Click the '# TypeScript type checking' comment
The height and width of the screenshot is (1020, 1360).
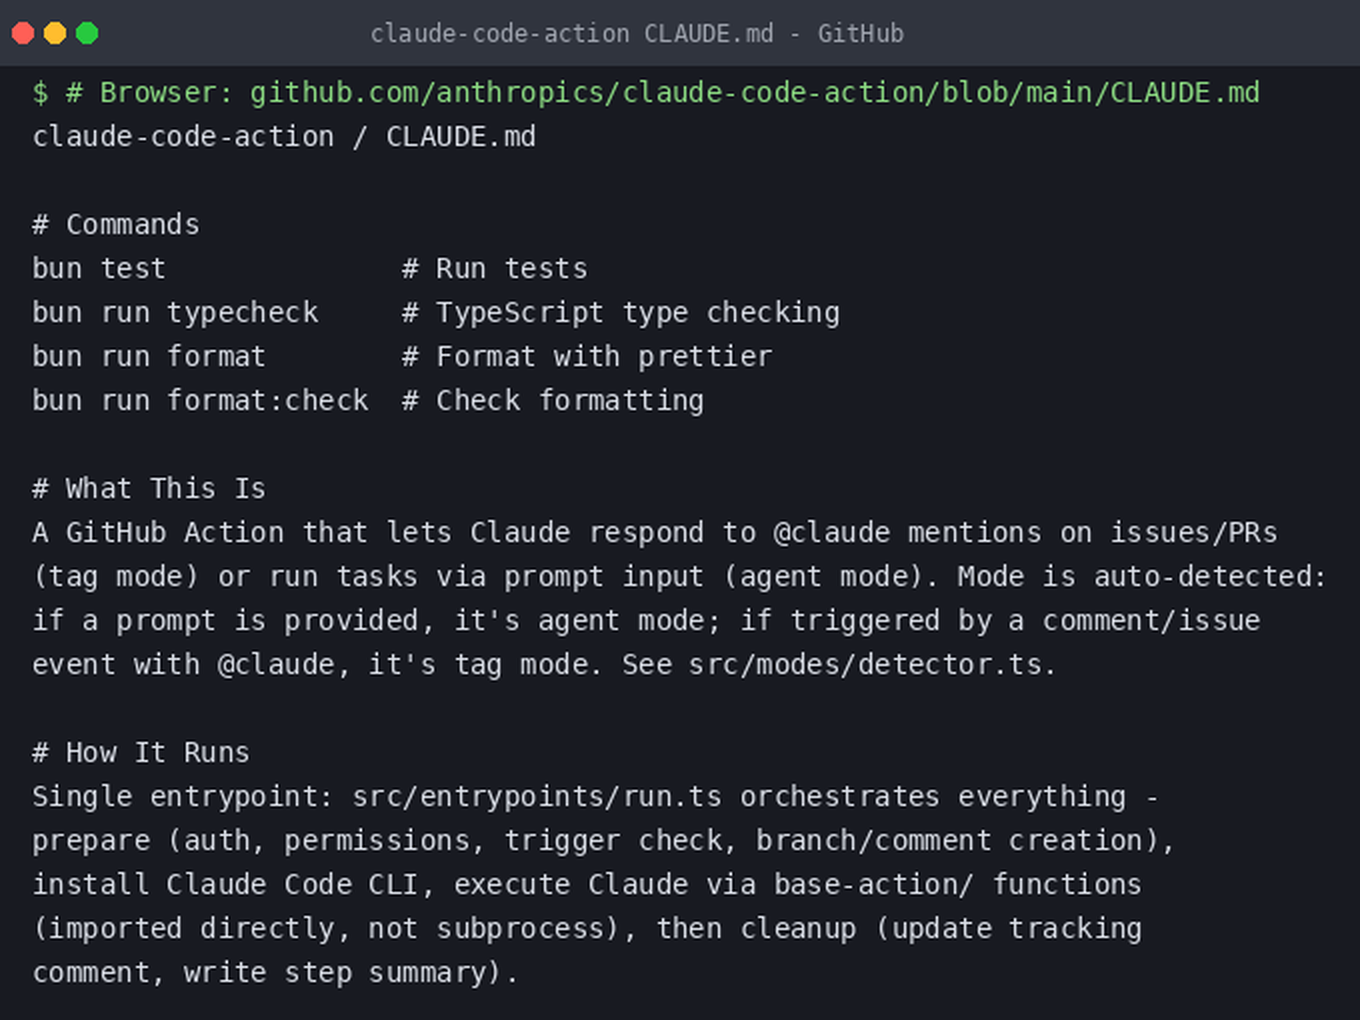point(621,313)
